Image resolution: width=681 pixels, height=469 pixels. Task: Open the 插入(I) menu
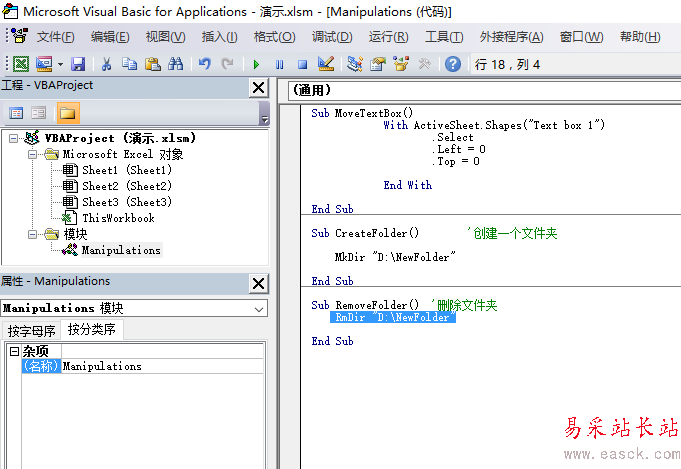click(219, 37)
